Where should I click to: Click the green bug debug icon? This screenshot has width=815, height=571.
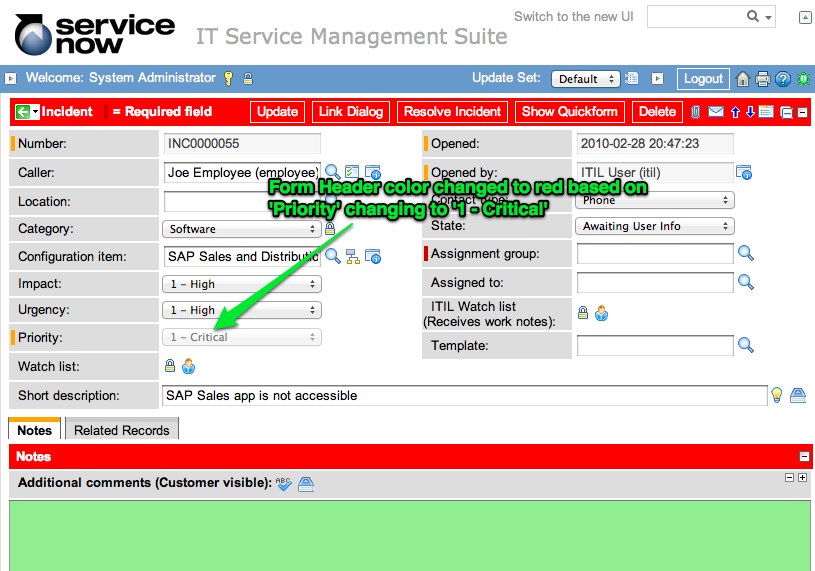click(803, 79)
